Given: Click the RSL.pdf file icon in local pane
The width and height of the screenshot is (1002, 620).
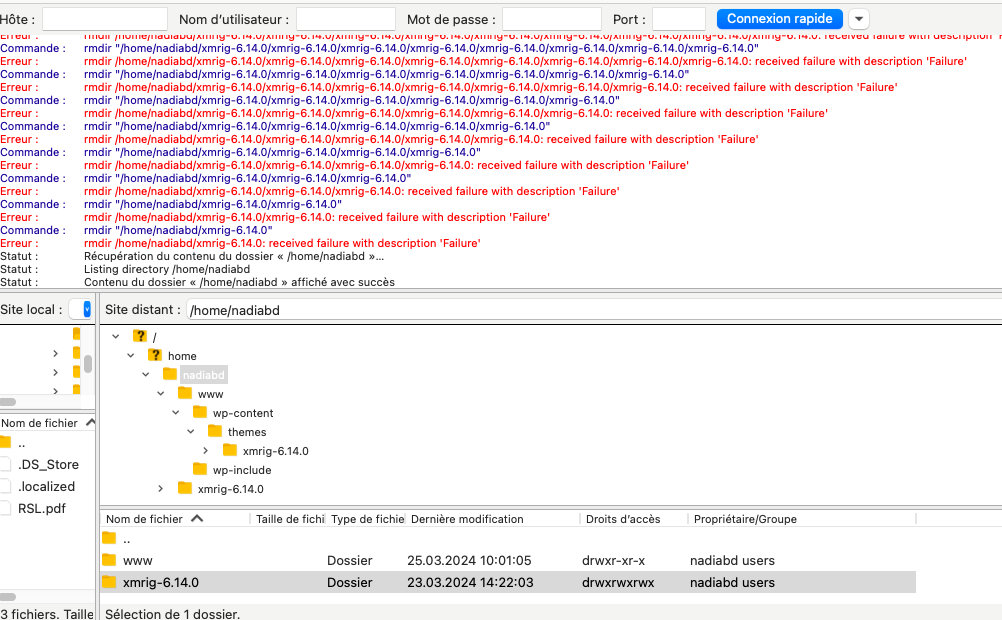Looking at the screenshot, I should coord(6,508).
